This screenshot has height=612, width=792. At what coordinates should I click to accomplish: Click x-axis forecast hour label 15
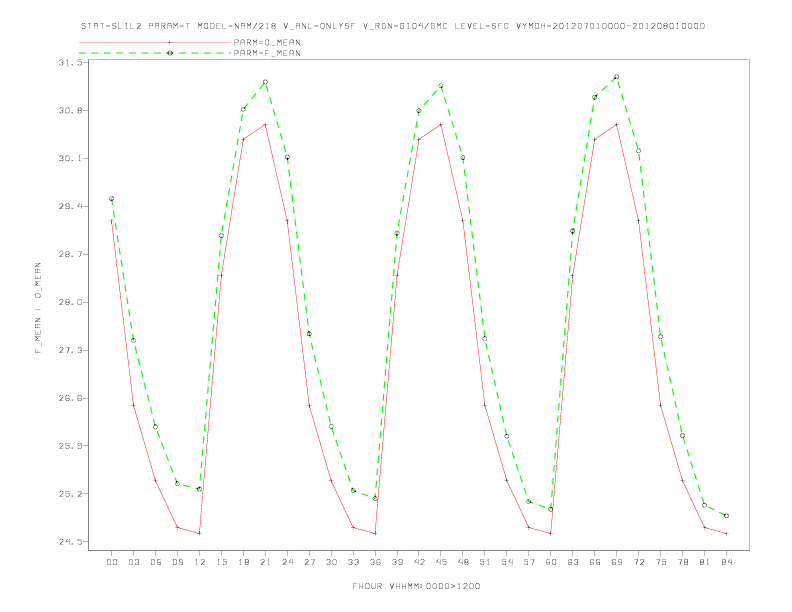click(221, 562)
